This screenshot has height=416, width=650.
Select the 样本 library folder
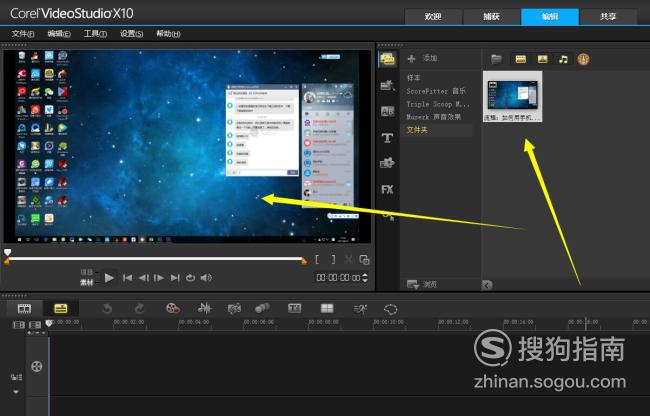pyautogui.click(x=413, y=77)
